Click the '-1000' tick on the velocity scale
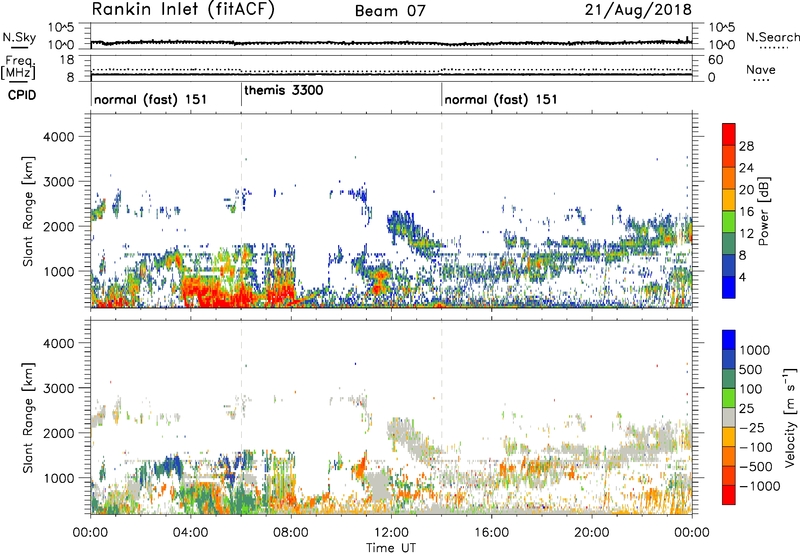The width and height of the screenshot is (800, 554). pyautogui.click(x=760, y=486)
